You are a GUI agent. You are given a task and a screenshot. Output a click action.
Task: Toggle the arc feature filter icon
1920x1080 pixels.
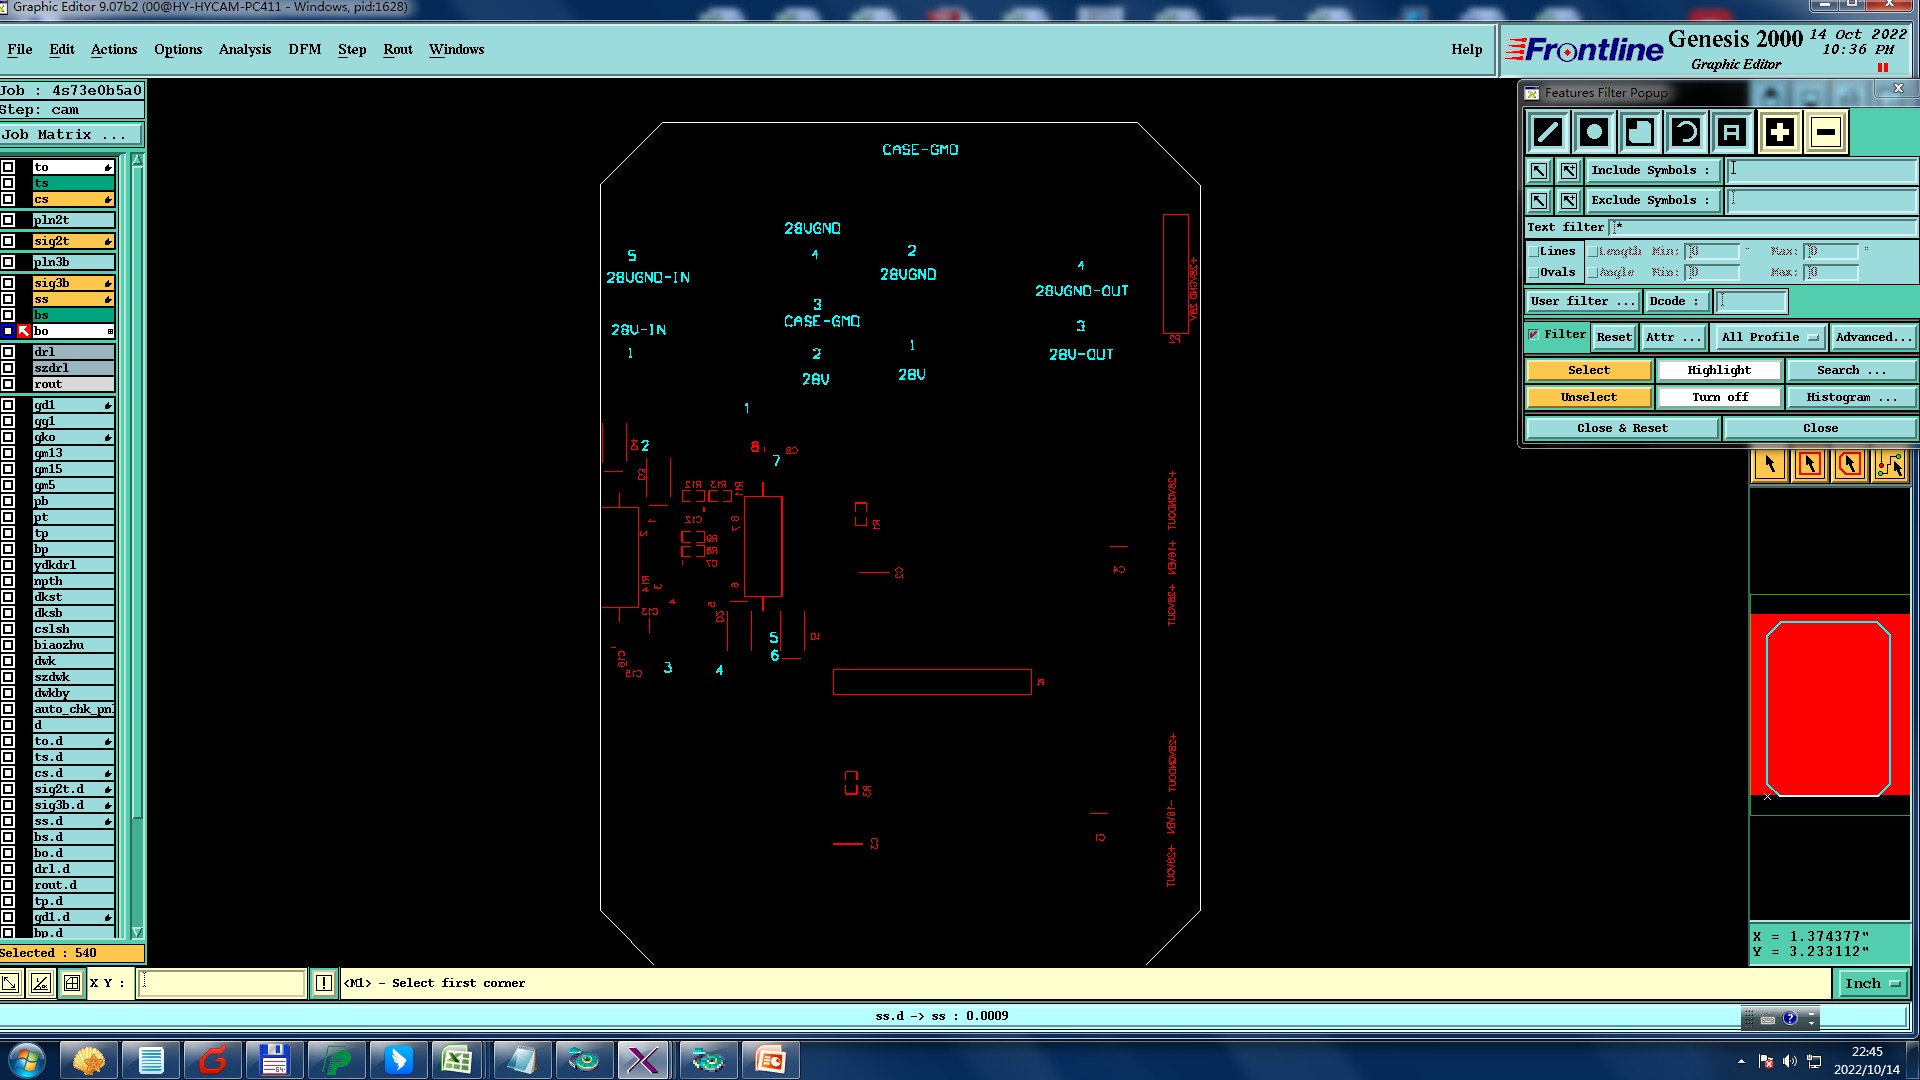1686,132
